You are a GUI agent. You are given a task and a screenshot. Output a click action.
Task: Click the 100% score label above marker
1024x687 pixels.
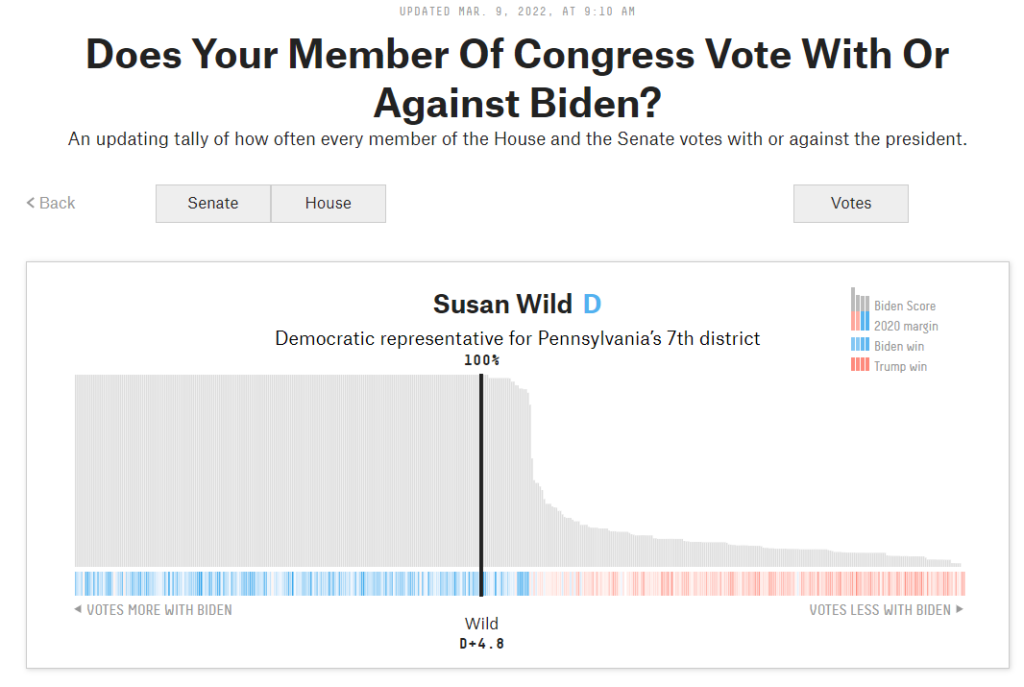coord(481,360)
